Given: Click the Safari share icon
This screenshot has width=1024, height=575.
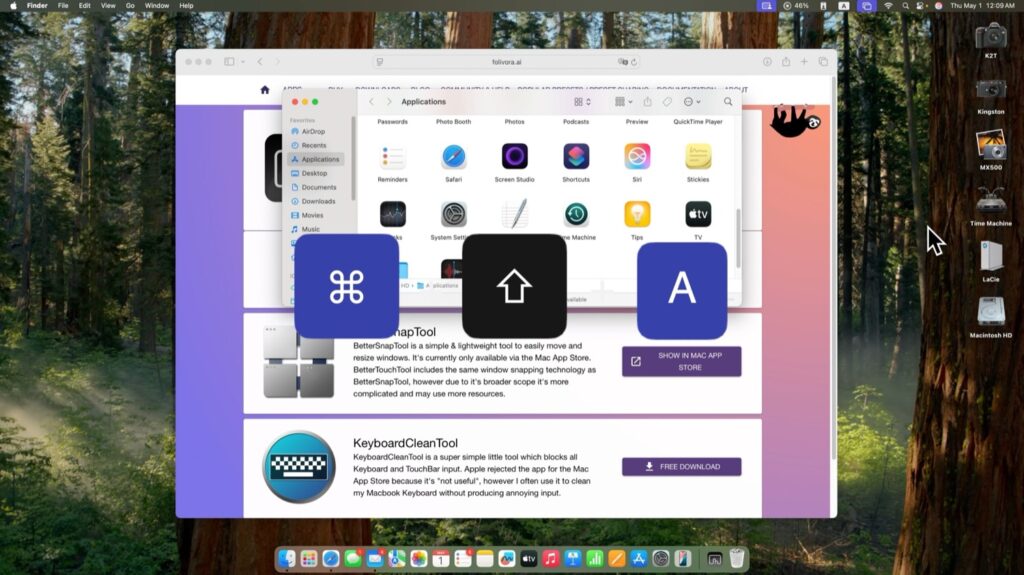Looking at the screenshot, I should point(786,61).
